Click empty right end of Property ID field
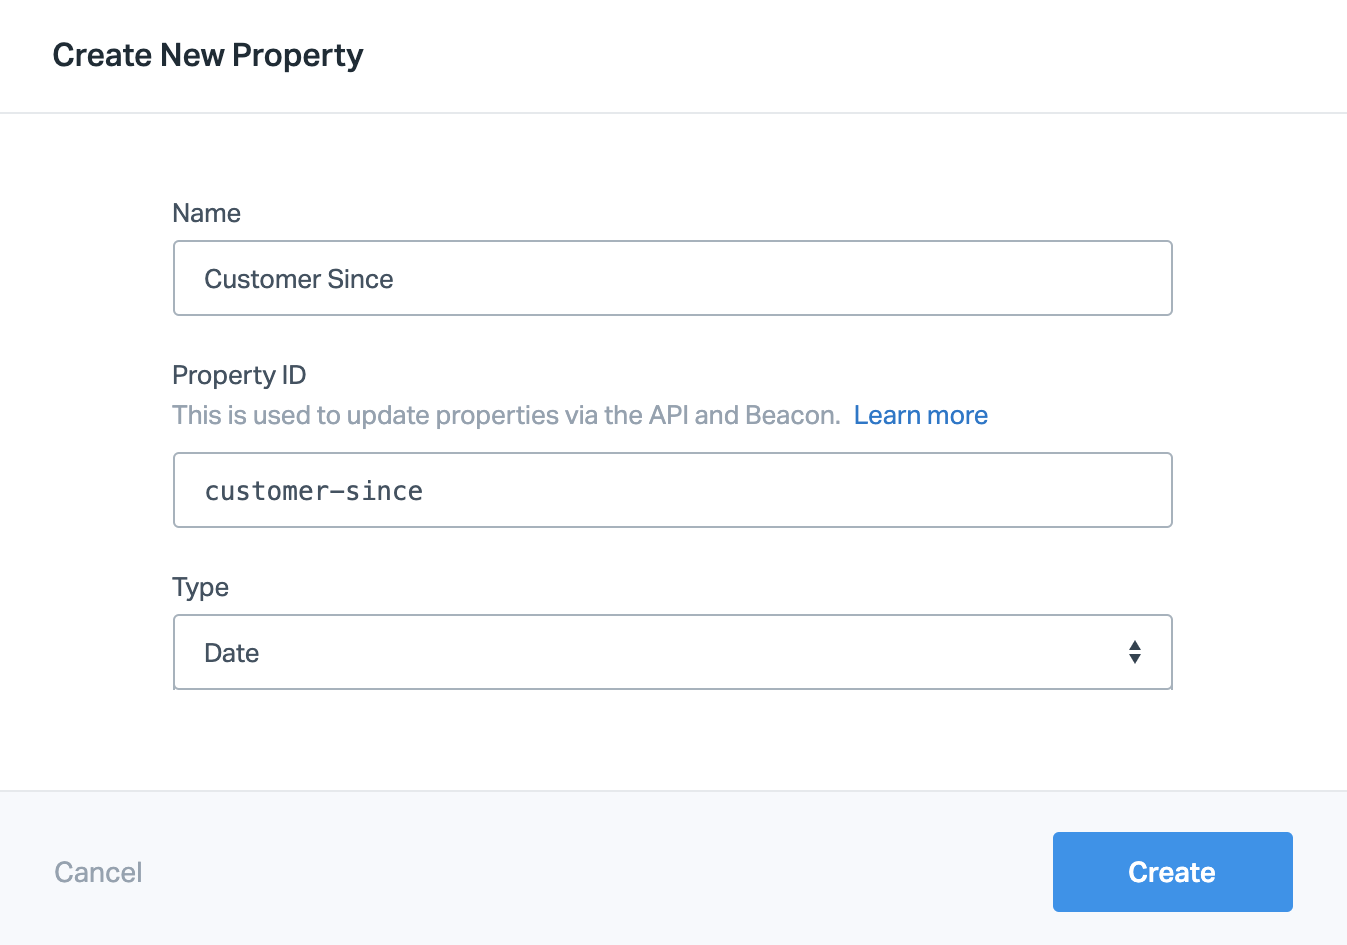The height and width of the screenshot is (945, 1347). coord(1080,490)
